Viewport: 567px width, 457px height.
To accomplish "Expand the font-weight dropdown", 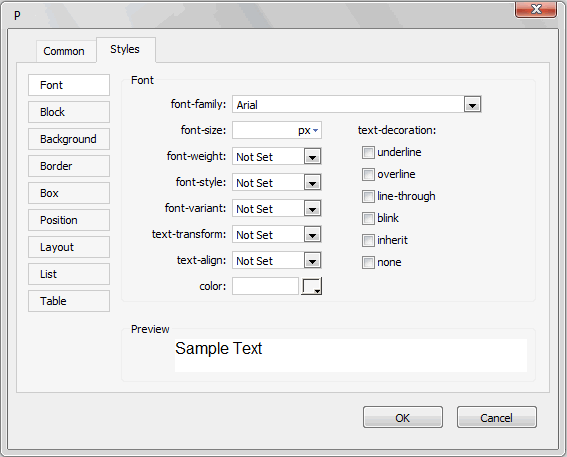I will click(x=312, y=157).
